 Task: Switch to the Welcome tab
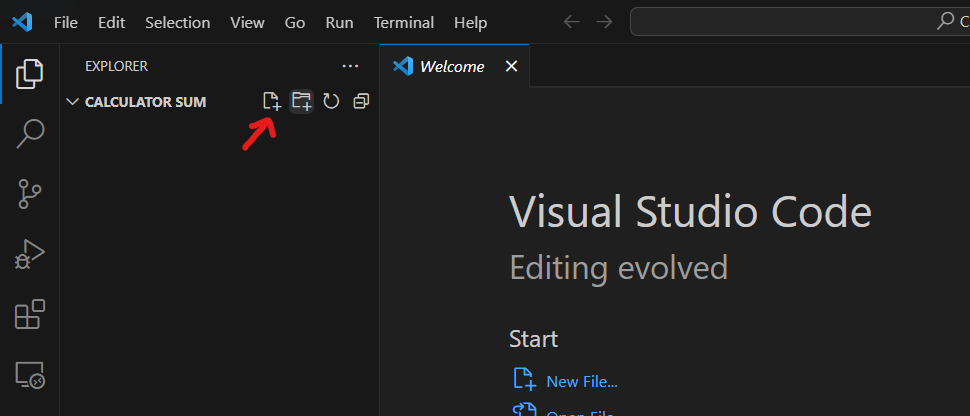[x=451, y=67]
